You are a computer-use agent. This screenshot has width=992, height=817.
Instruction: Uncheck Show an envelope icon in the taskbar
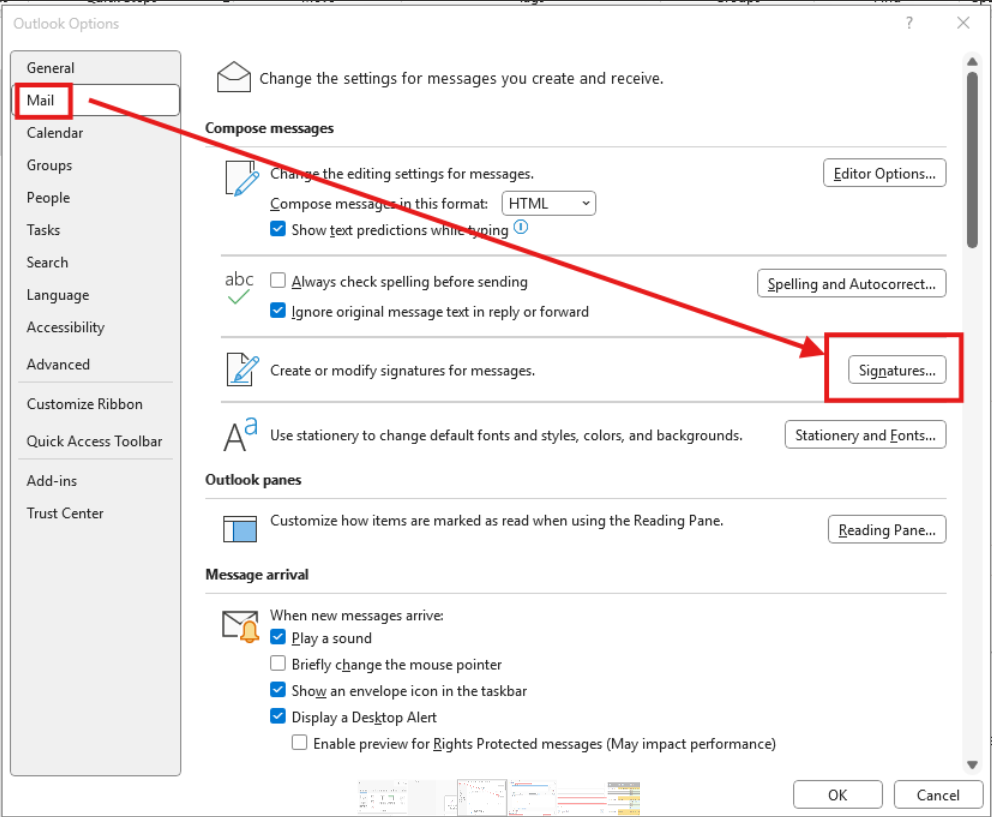tap(278, 689)
